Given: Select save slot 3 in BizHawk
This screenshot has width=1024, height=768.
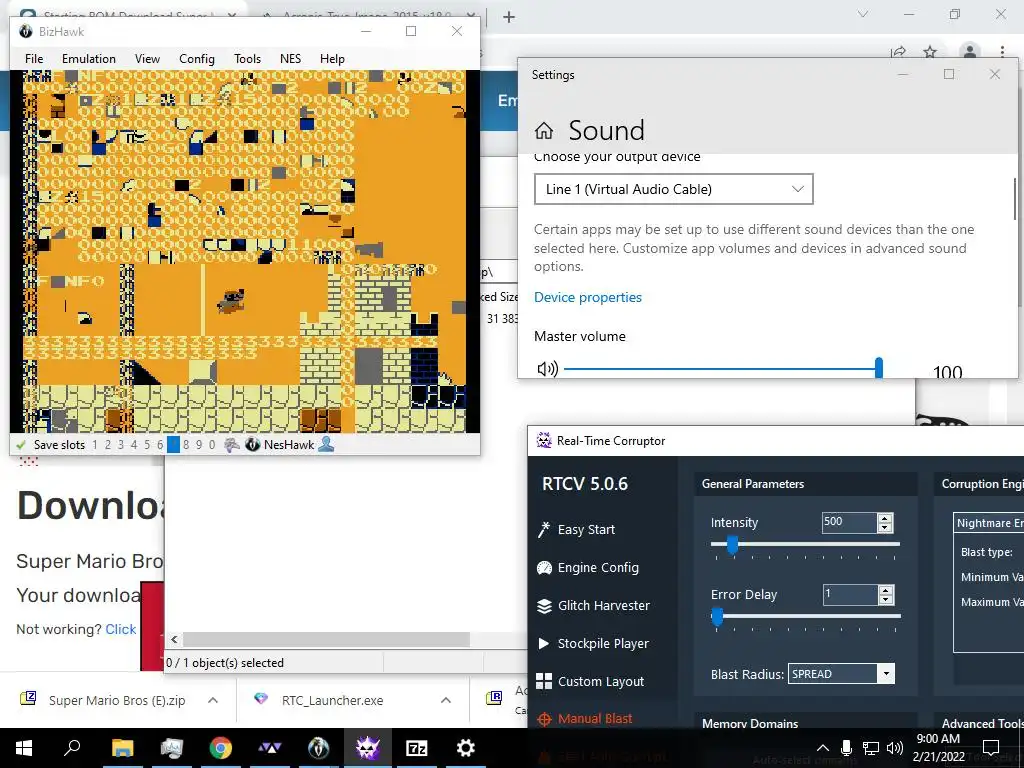Looking at the screenshot, I should [x=121, y=445].
